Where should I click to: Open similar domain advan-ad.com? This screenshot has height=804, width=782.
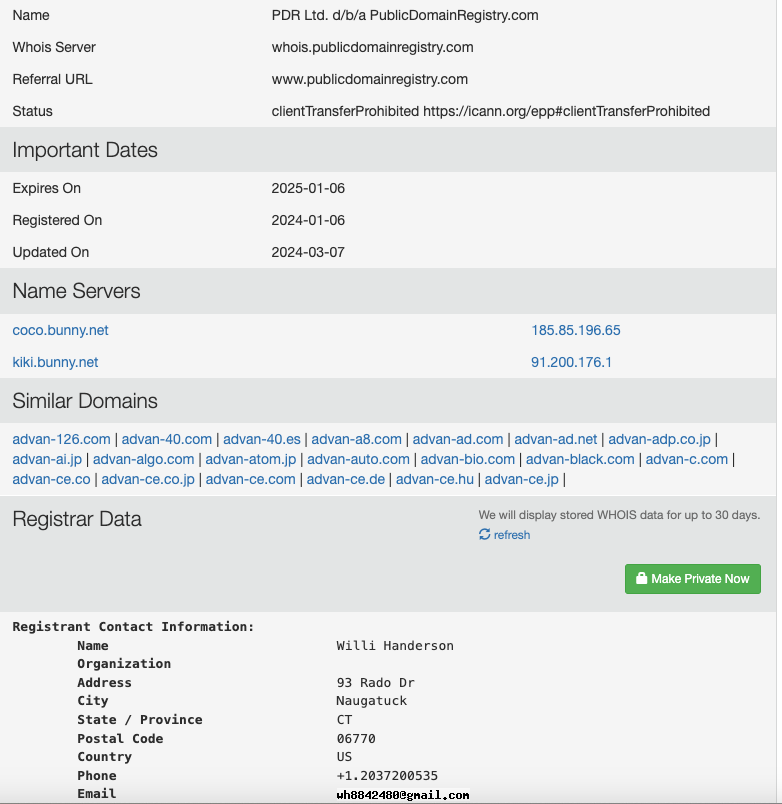[458, 439]
